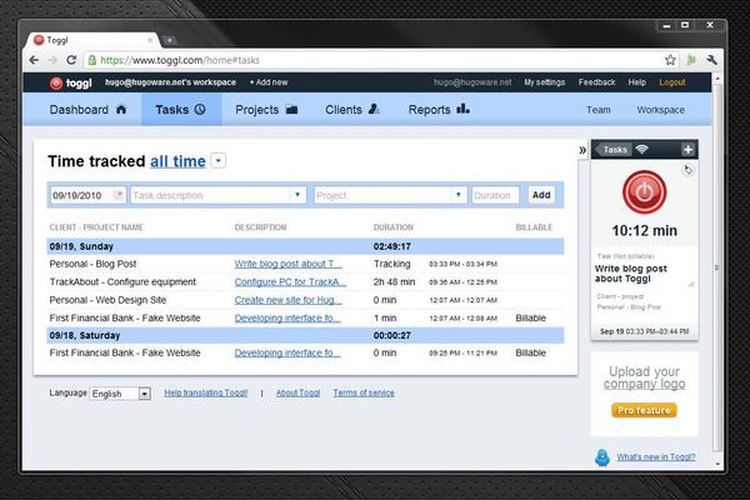Open 'Write blog post about T...' entry
750x500 pixels.
pos(288,264)
